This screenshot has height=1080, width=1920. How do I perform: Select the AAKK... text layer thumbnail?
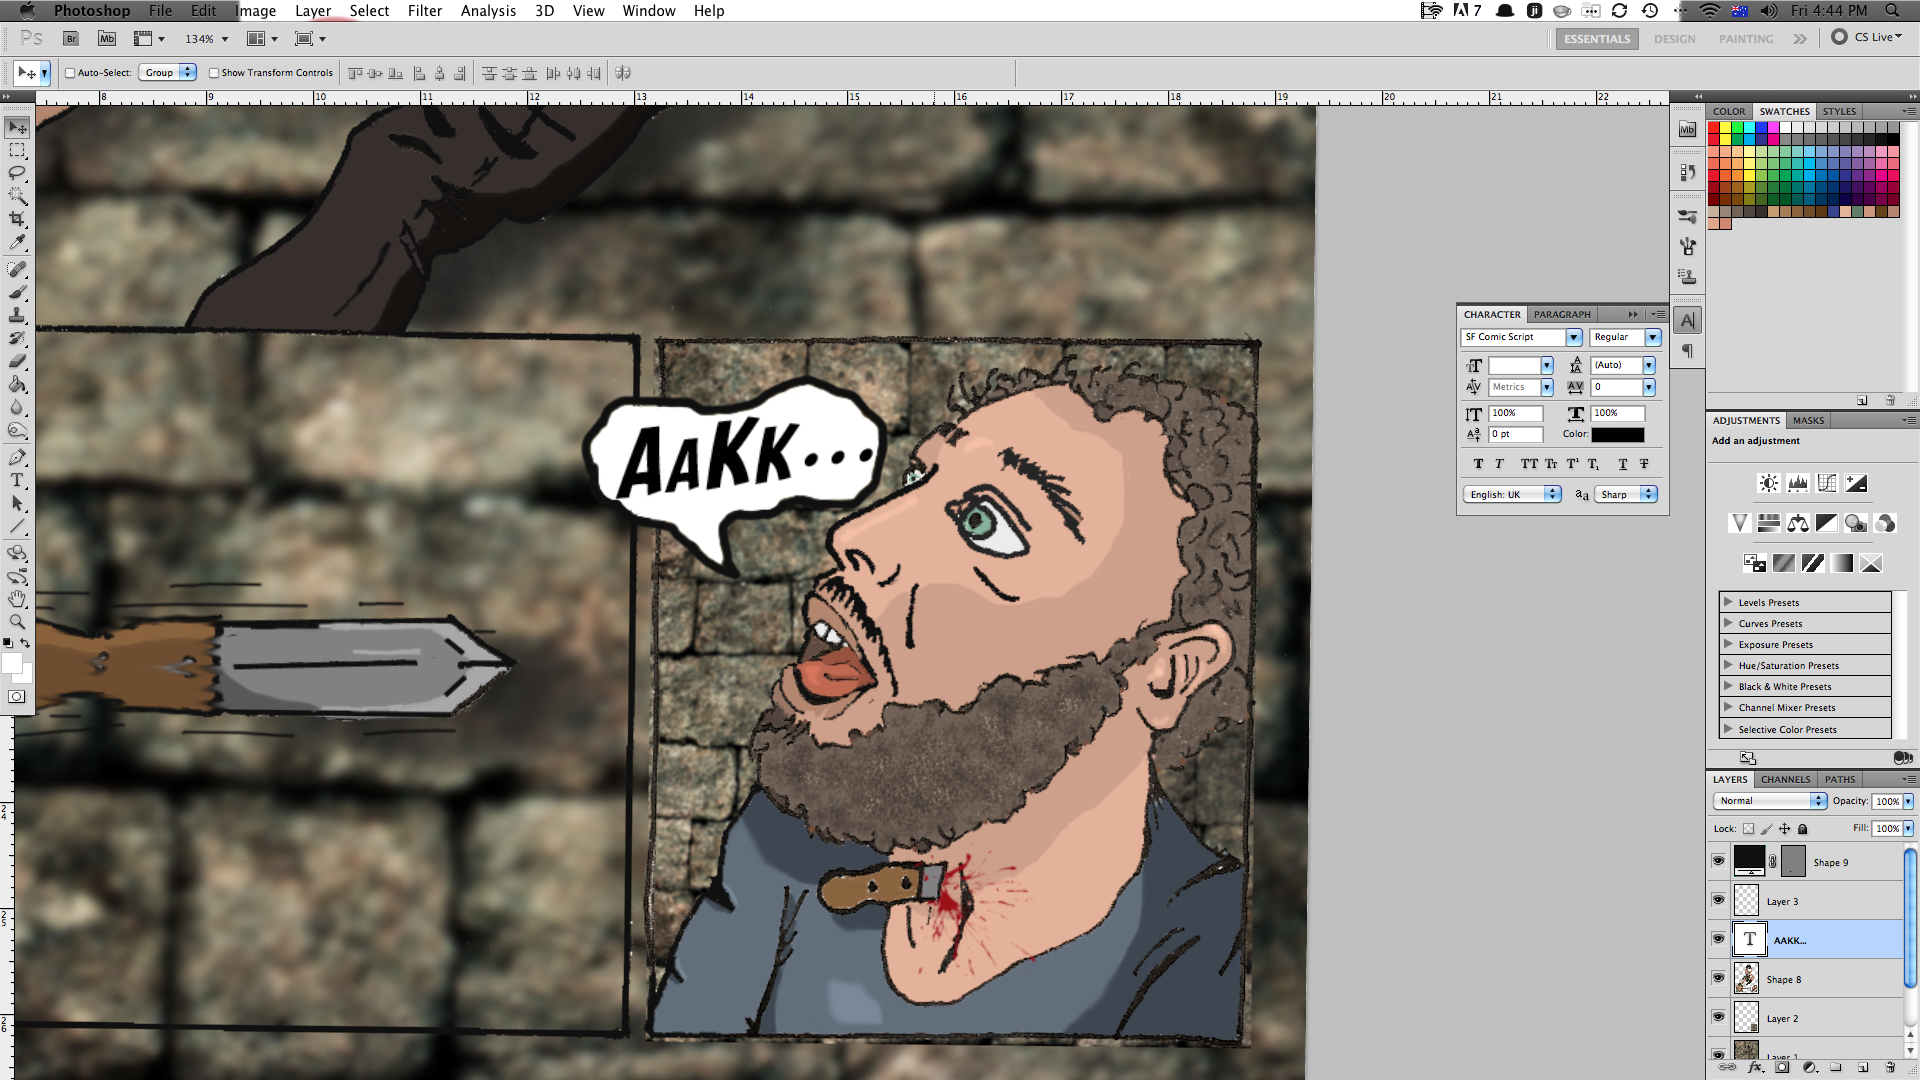(1749, 939)
